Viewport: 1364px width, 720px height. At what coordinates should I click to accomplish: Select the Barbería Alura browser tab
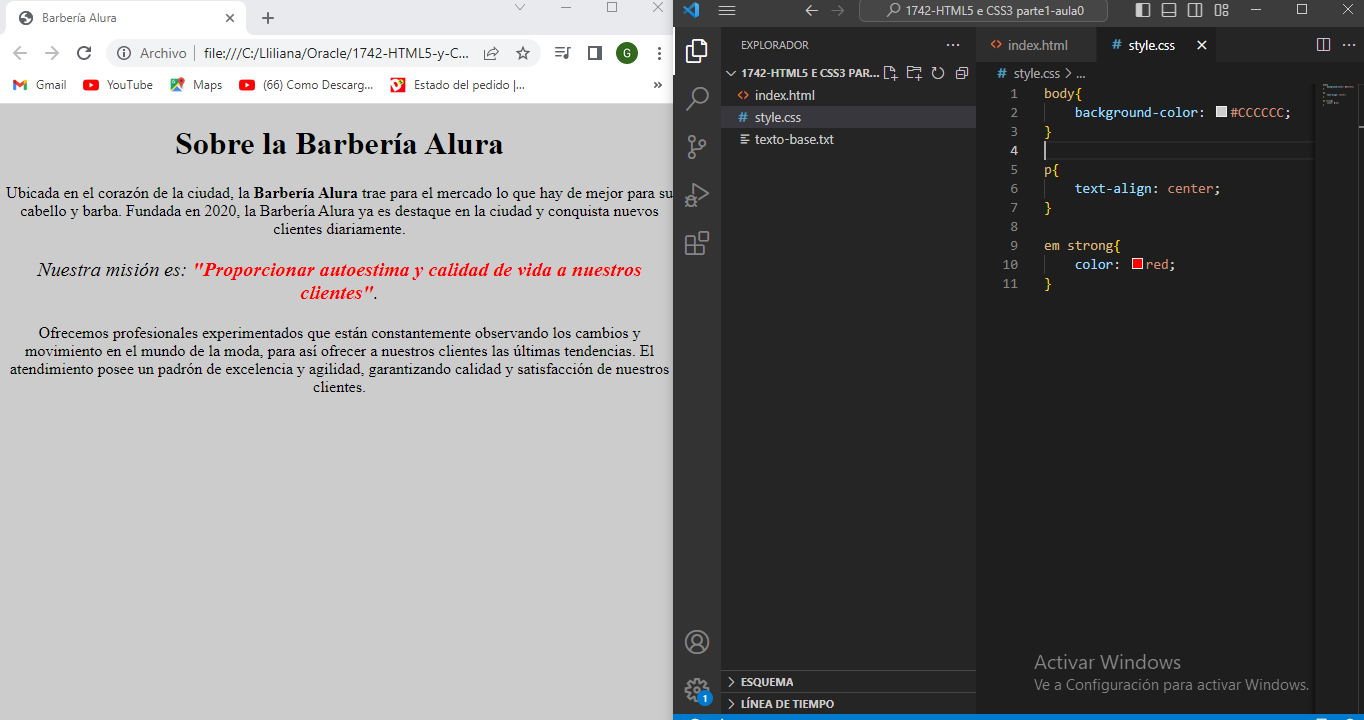pos(125,18)
